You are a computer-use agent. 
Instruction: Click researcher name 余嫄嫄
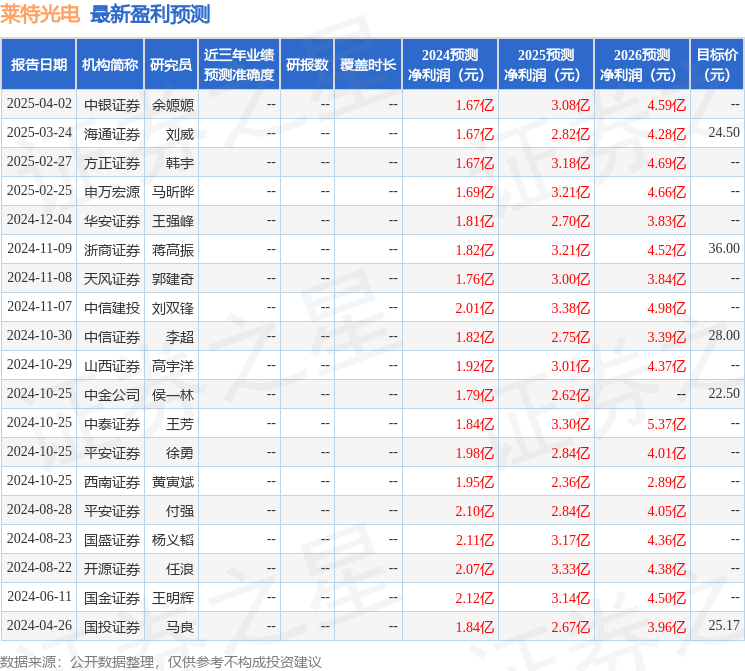173,105
